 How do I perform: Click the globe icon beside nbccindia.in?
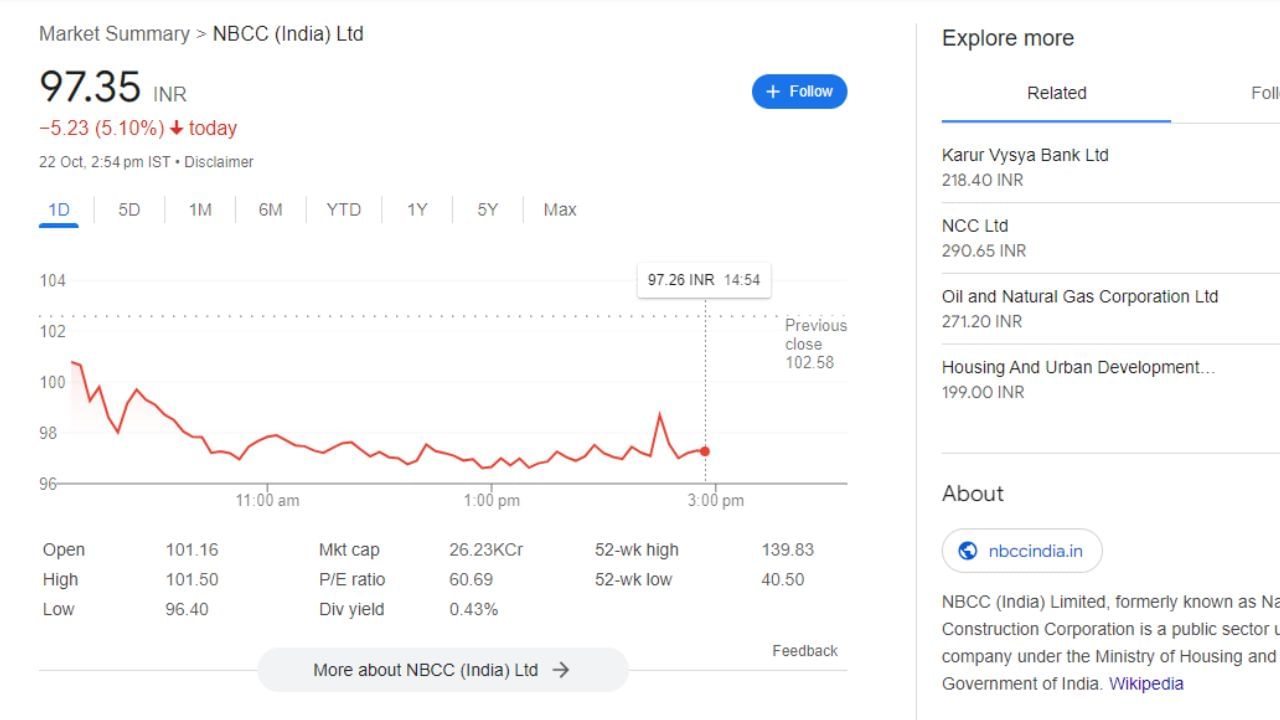click(x=967, y=551)
